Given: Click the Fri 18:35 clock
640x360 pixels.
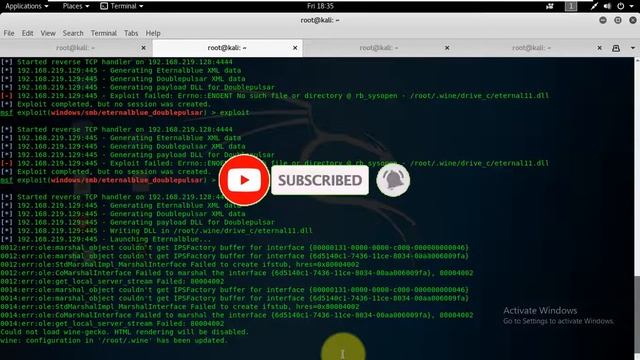Looking at the screenshot, I should pyautogui.click(x=320, y=6).
